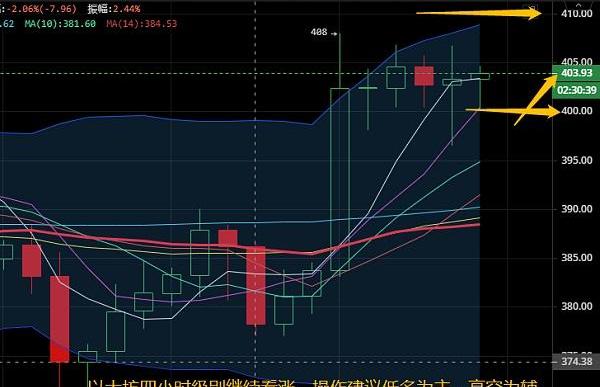Click the 振幅:2.44% amplitude readout
The height and width of the screenshot is (387, 600).
tap(114, 9)
